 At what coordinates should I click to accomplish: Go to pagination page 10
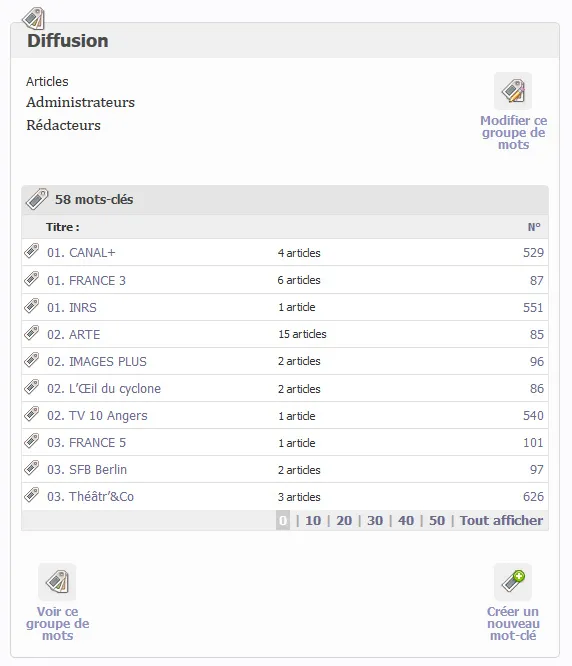pyautogui.click(x=313, y=521)
